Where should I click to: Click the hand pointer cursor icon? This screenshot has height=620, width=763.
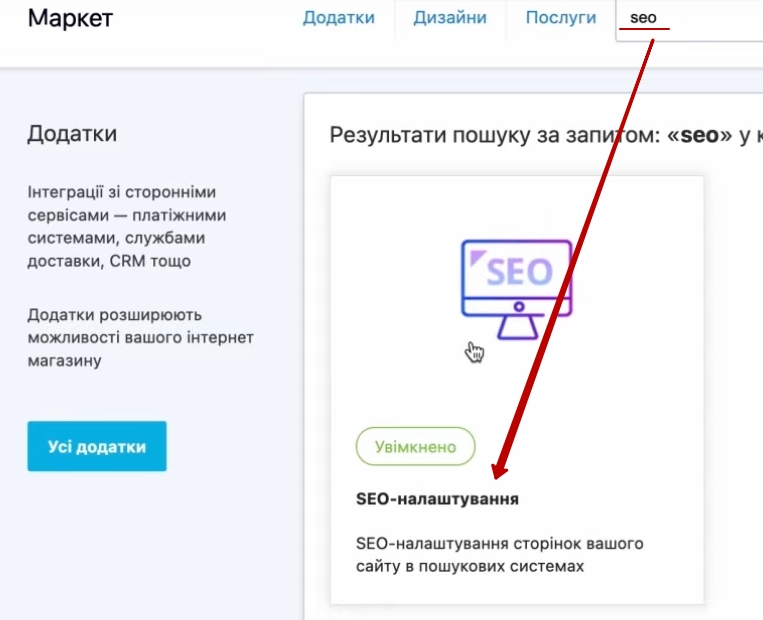click(x=474, y=351)
